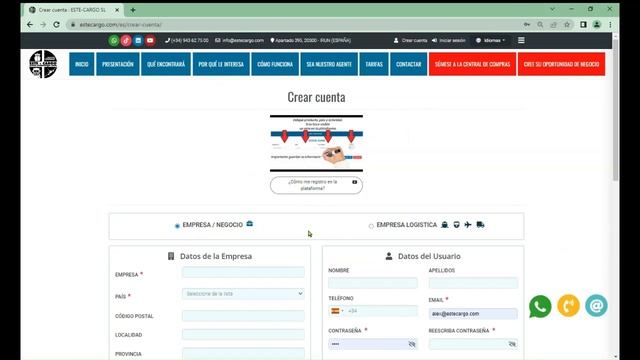The width and height of the screenshot is (640, 360).
Task: Bookmark this page with the star icon
Action: pos(567,24)
